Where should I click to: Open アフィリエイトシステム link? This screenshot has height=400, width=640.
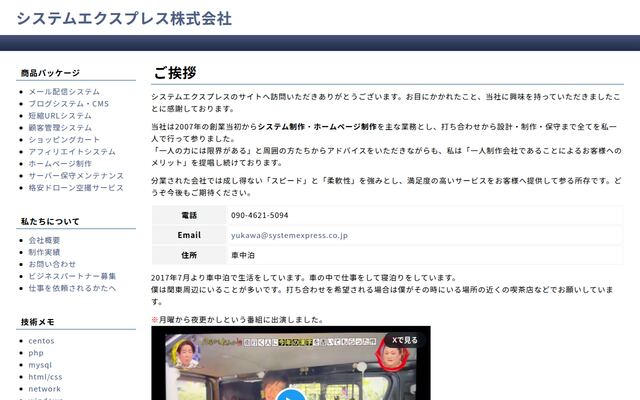point(72,151)
